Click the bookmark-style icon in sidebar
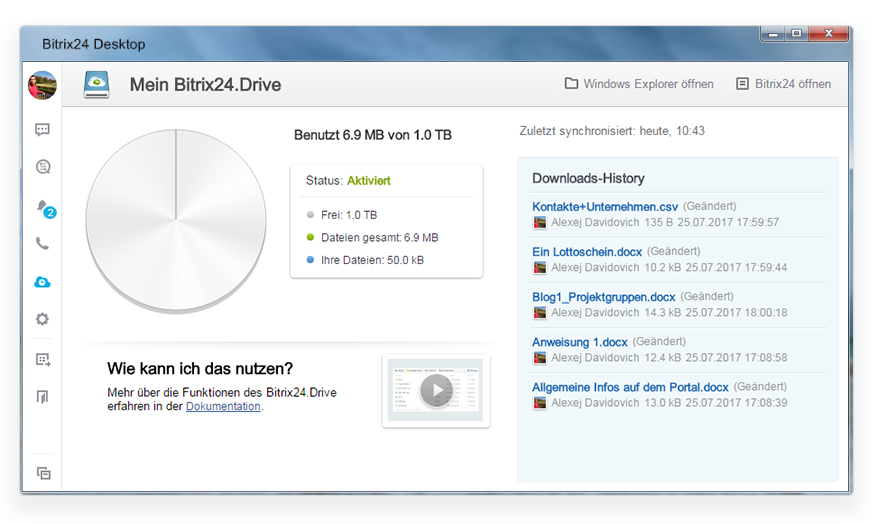The image size is (873, 524). click(42, 396)
